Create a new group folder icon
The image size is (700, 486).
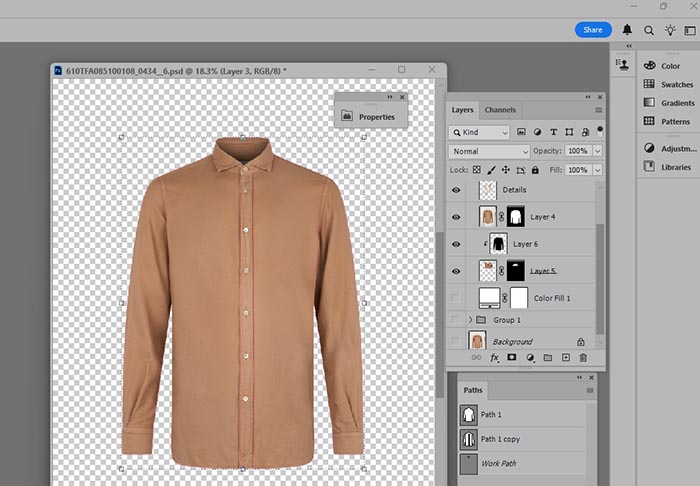click(548, 357)
